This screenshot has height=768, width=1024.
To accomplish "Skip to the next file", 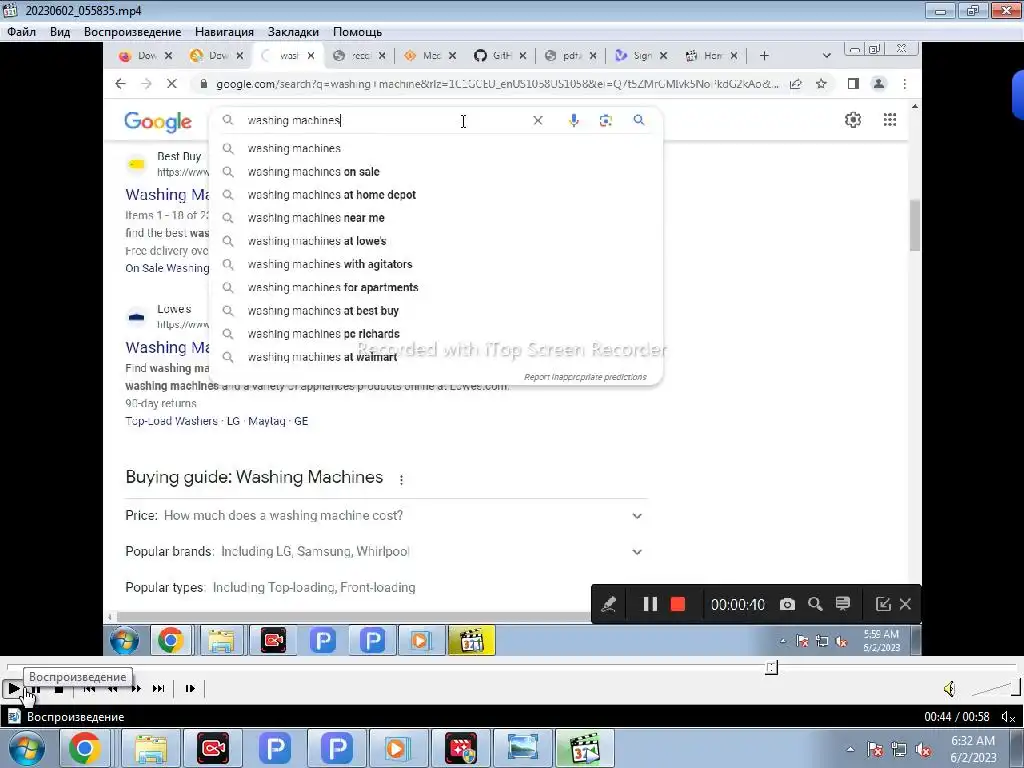I will [x=159, y=688].
